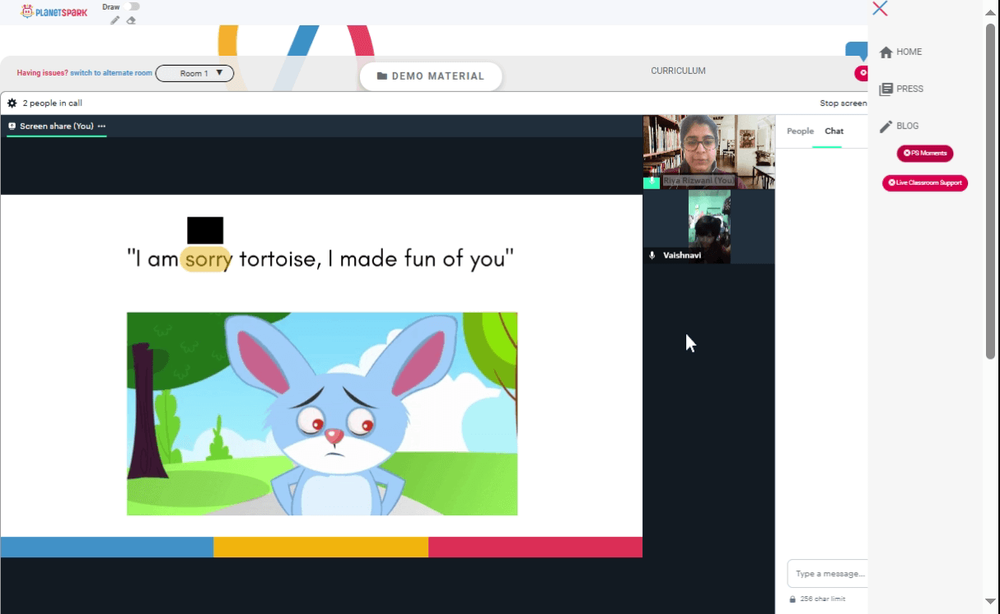
Task: Open the Room 1 dropdown
Action: (195, 73)
